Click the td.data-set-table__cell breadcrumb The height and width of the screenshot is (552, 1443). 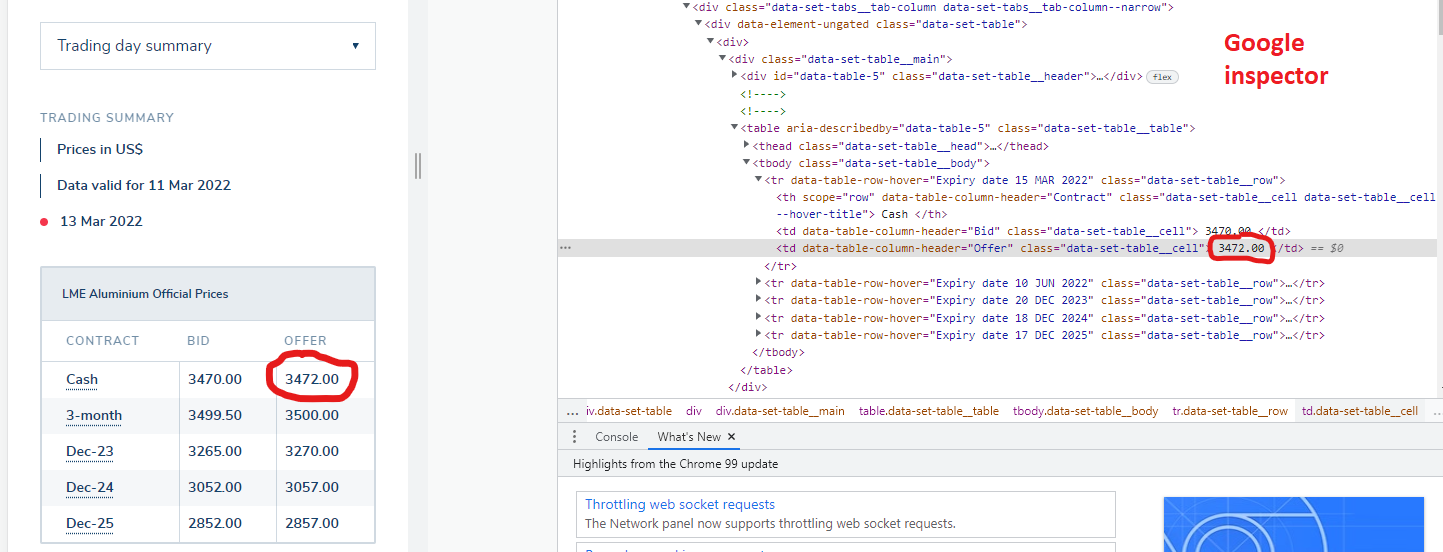(1360, 411)
